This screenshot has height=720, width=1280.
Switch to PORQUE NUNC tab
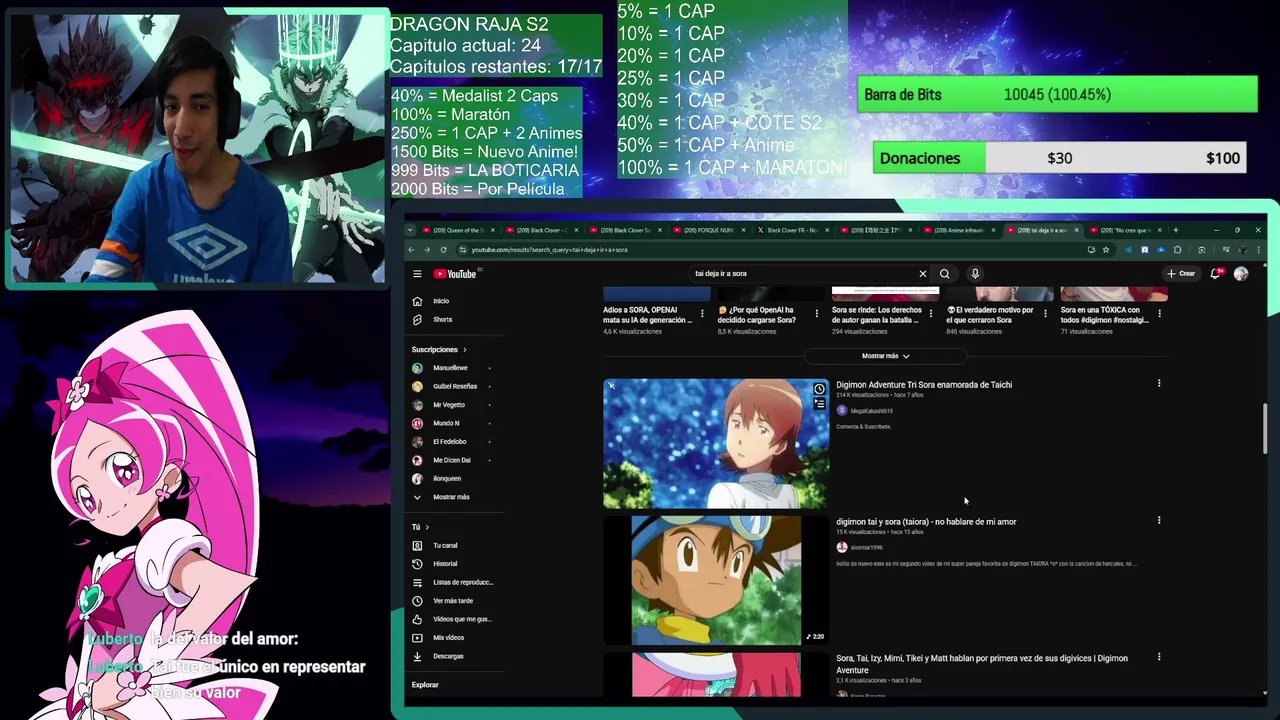click(709, 230)
